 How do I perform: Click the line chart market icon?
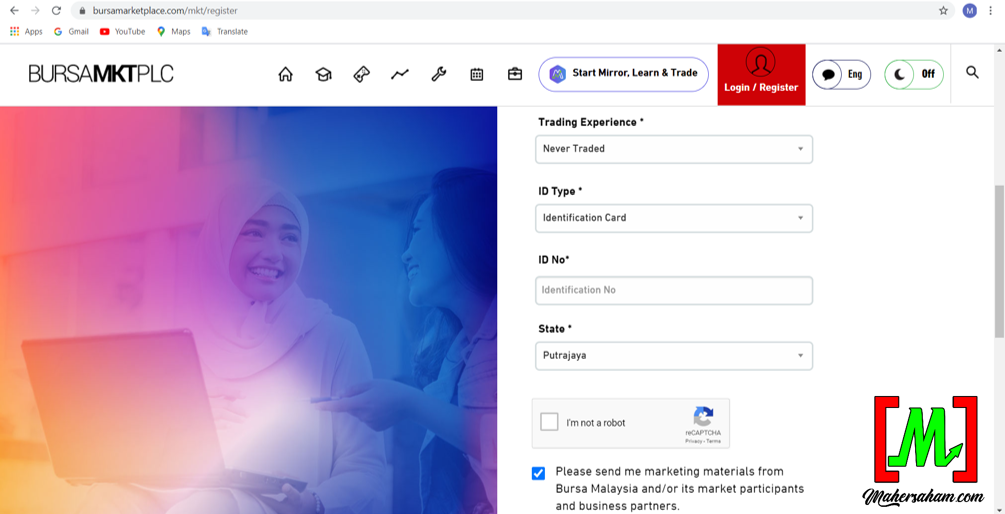tap(400, 74)
